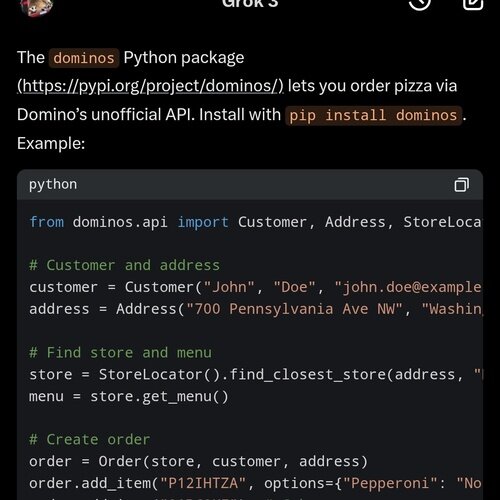Click the '# Customer and address' comment

124,265
